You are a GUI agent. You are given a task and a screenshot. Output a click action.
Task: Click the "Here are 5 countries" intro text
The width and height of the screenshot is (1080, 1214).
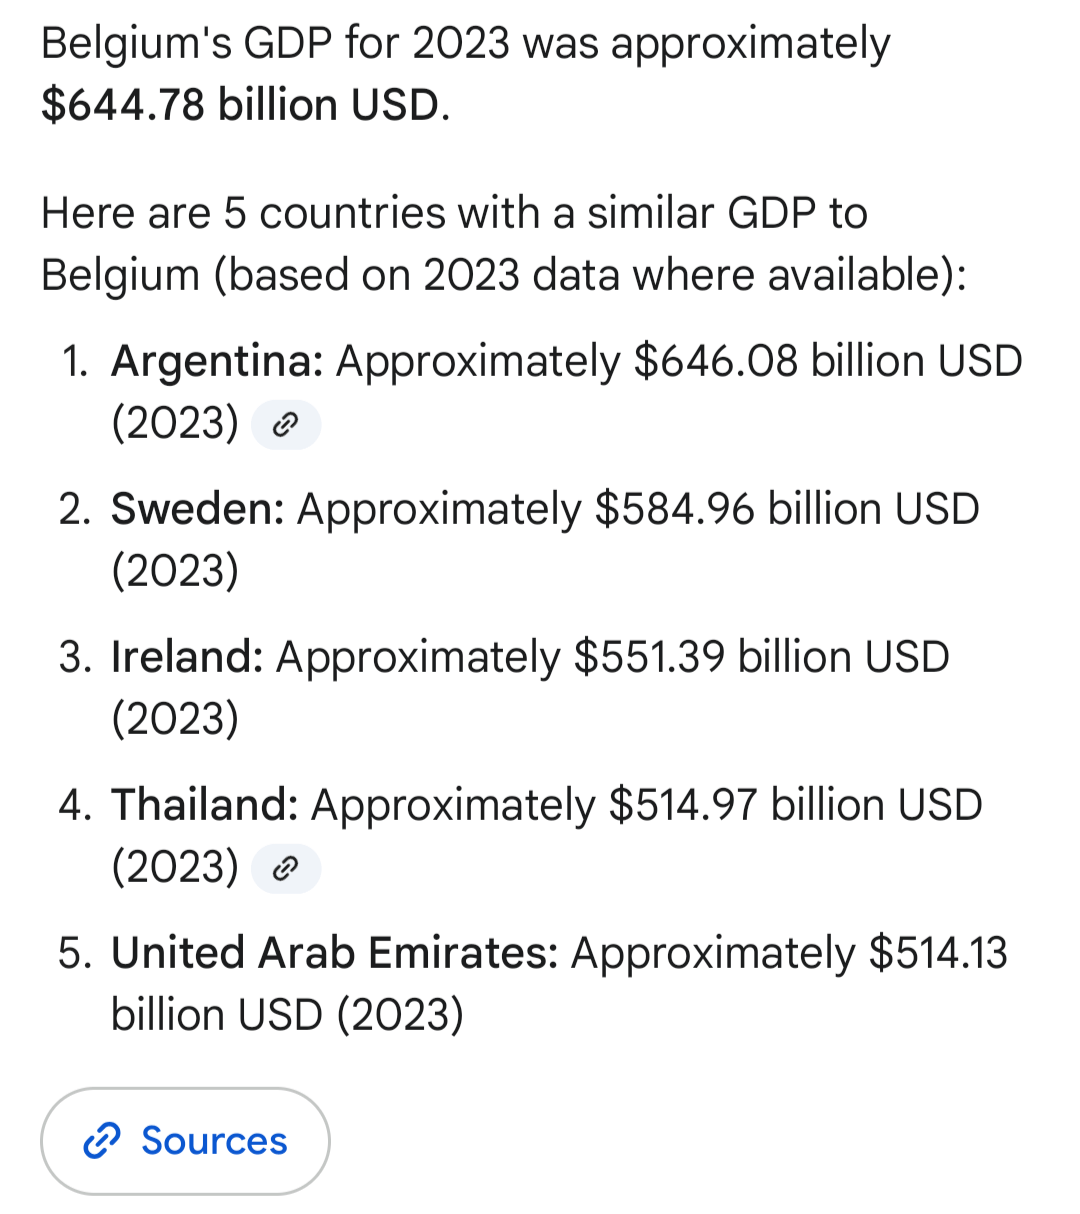tap(454, 213)
